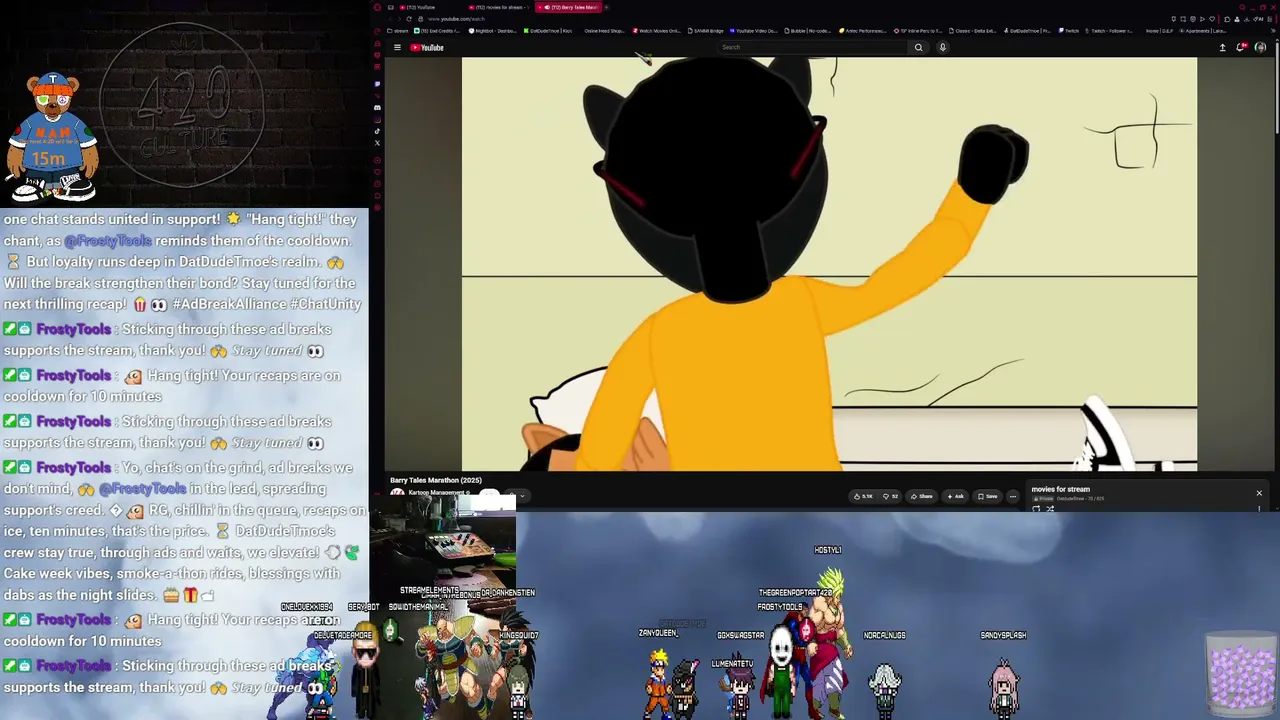1280x720 pixels.
Task: Open the YouTube Video Downloader bookmark
Action: [755, 31]
